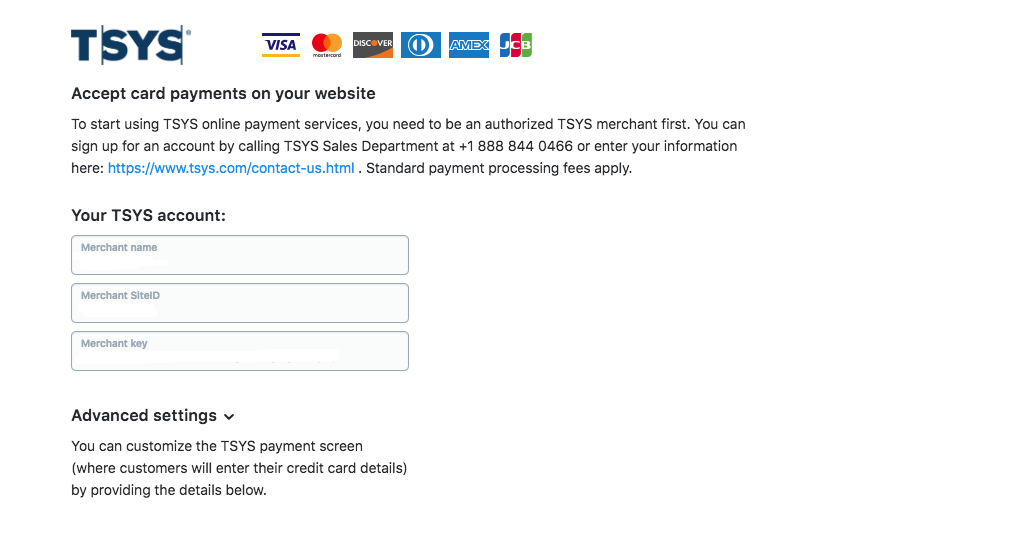Click the 'Your TSYS account:' heading
1024x538 pixels.
pos(148,215)
